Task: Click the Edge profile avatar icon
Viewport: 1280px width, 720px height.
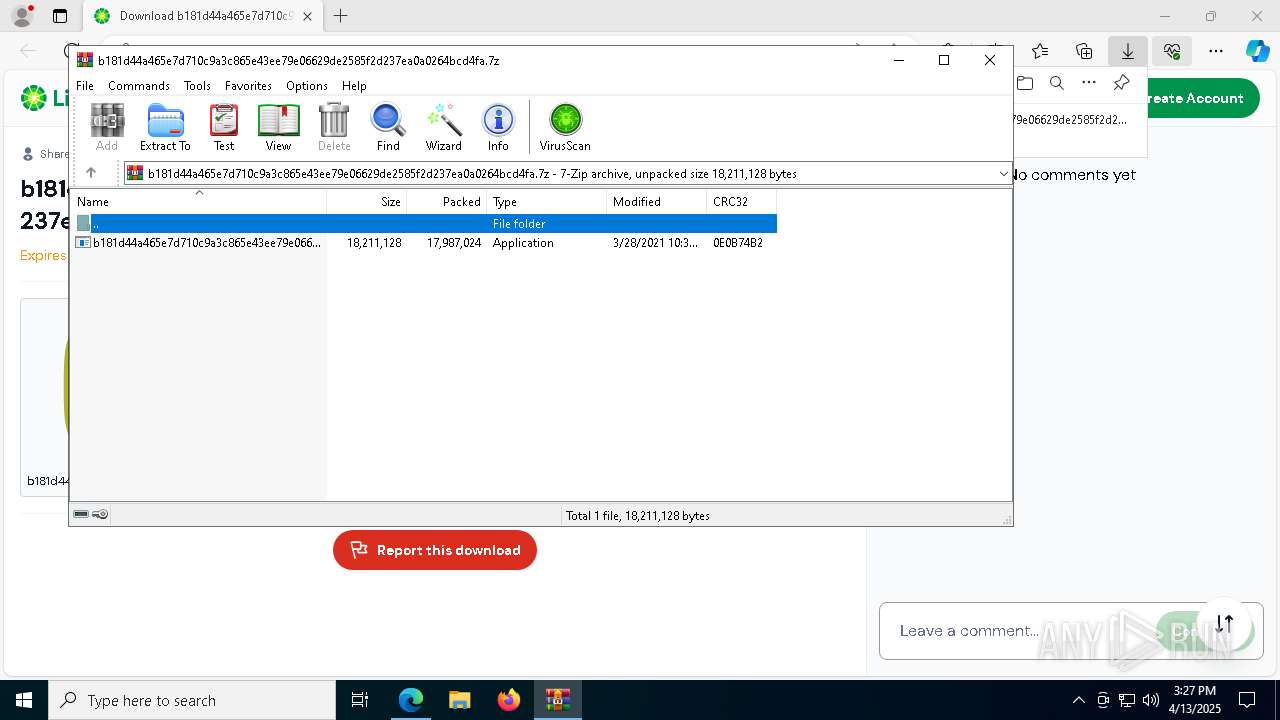Action: pyautogui.click(x=22, y=16)
